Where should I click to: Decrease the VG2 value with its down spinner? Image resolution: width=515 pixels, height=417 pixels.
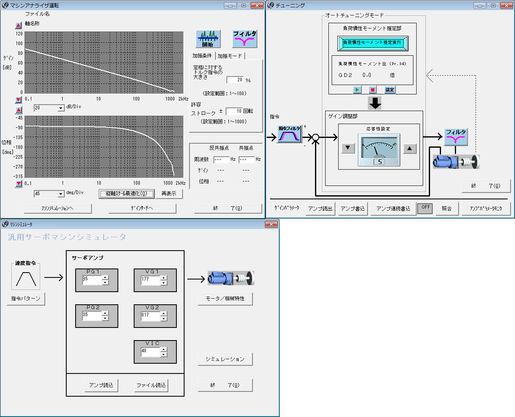click(163, 318)
